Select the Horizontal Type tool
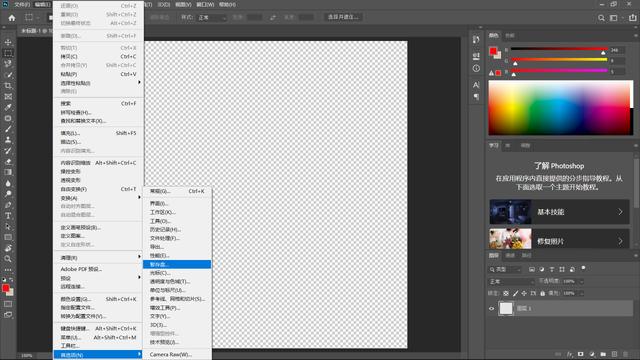Screen dimensions: 640x360 click(8, 216)
